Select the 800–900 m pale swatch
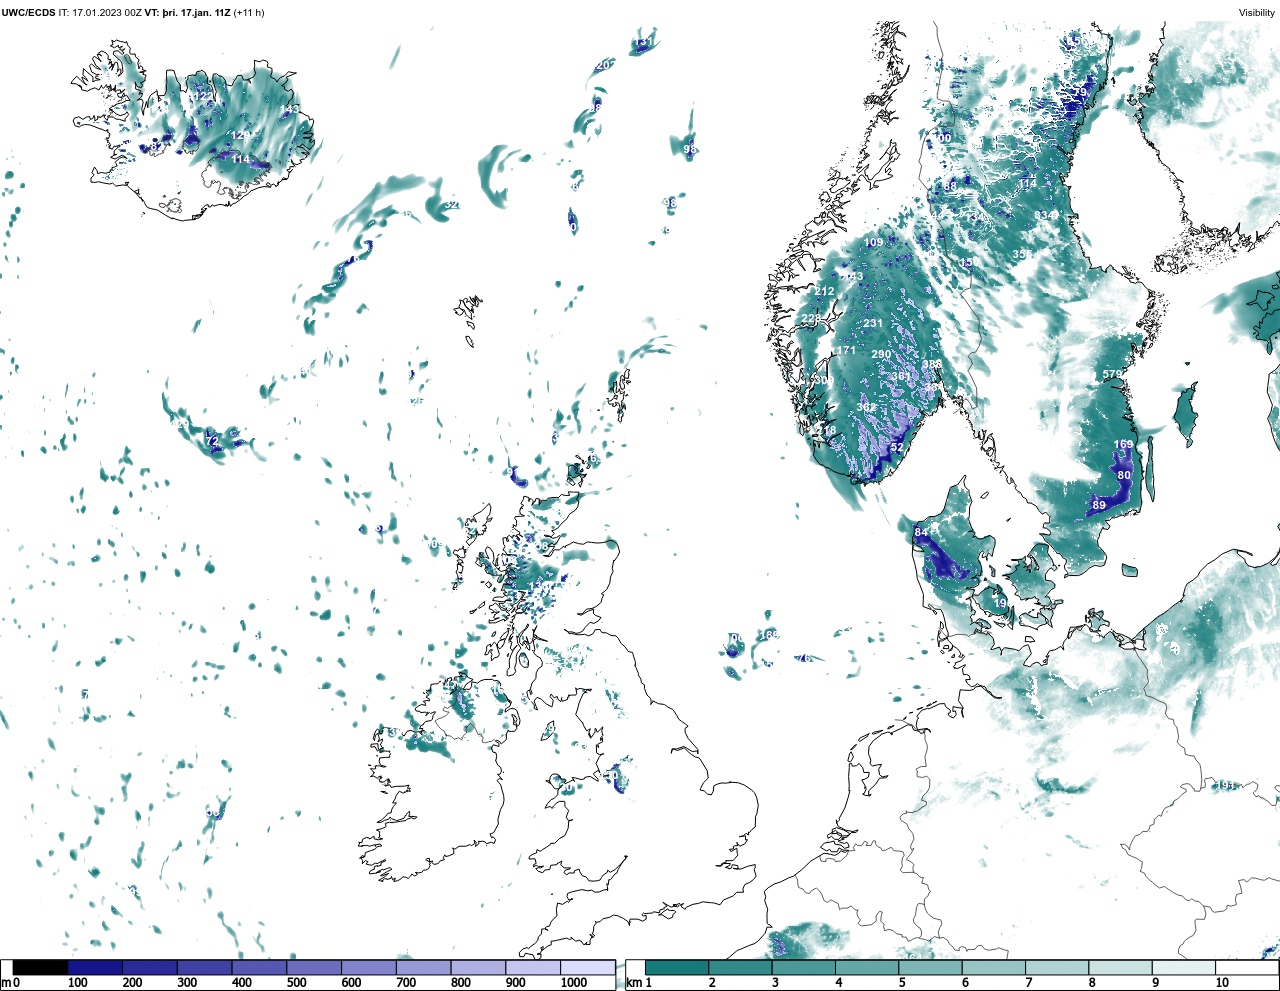 point(478,967)
